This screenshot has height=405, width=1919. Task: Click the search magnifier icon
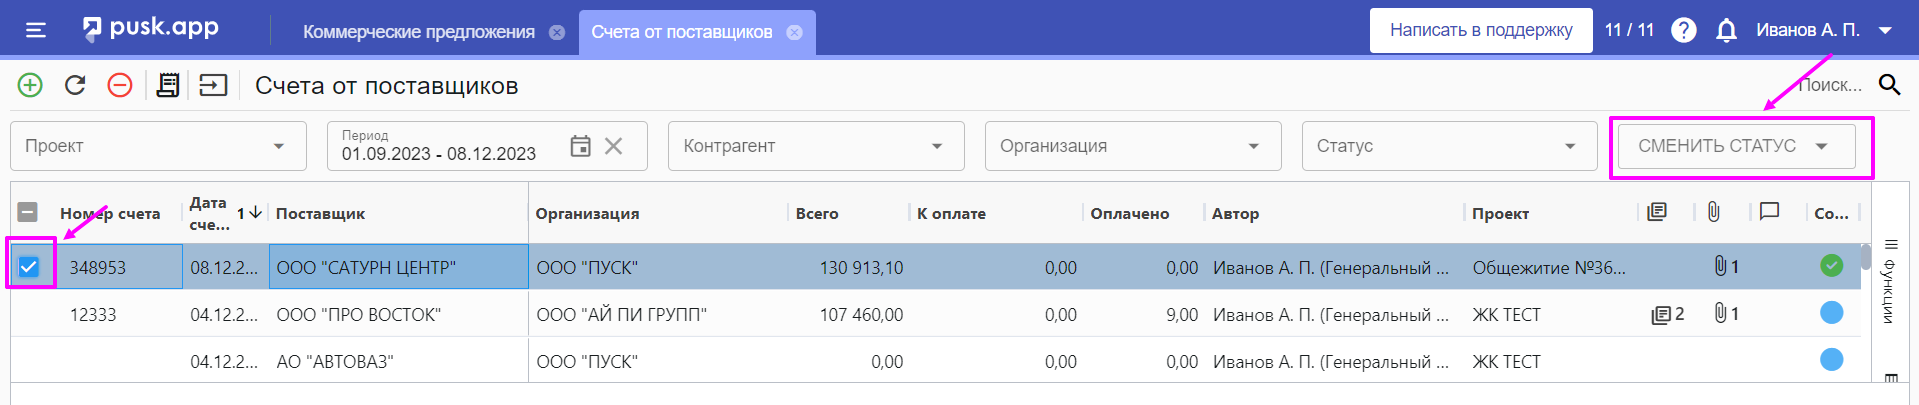point(1889,85)
